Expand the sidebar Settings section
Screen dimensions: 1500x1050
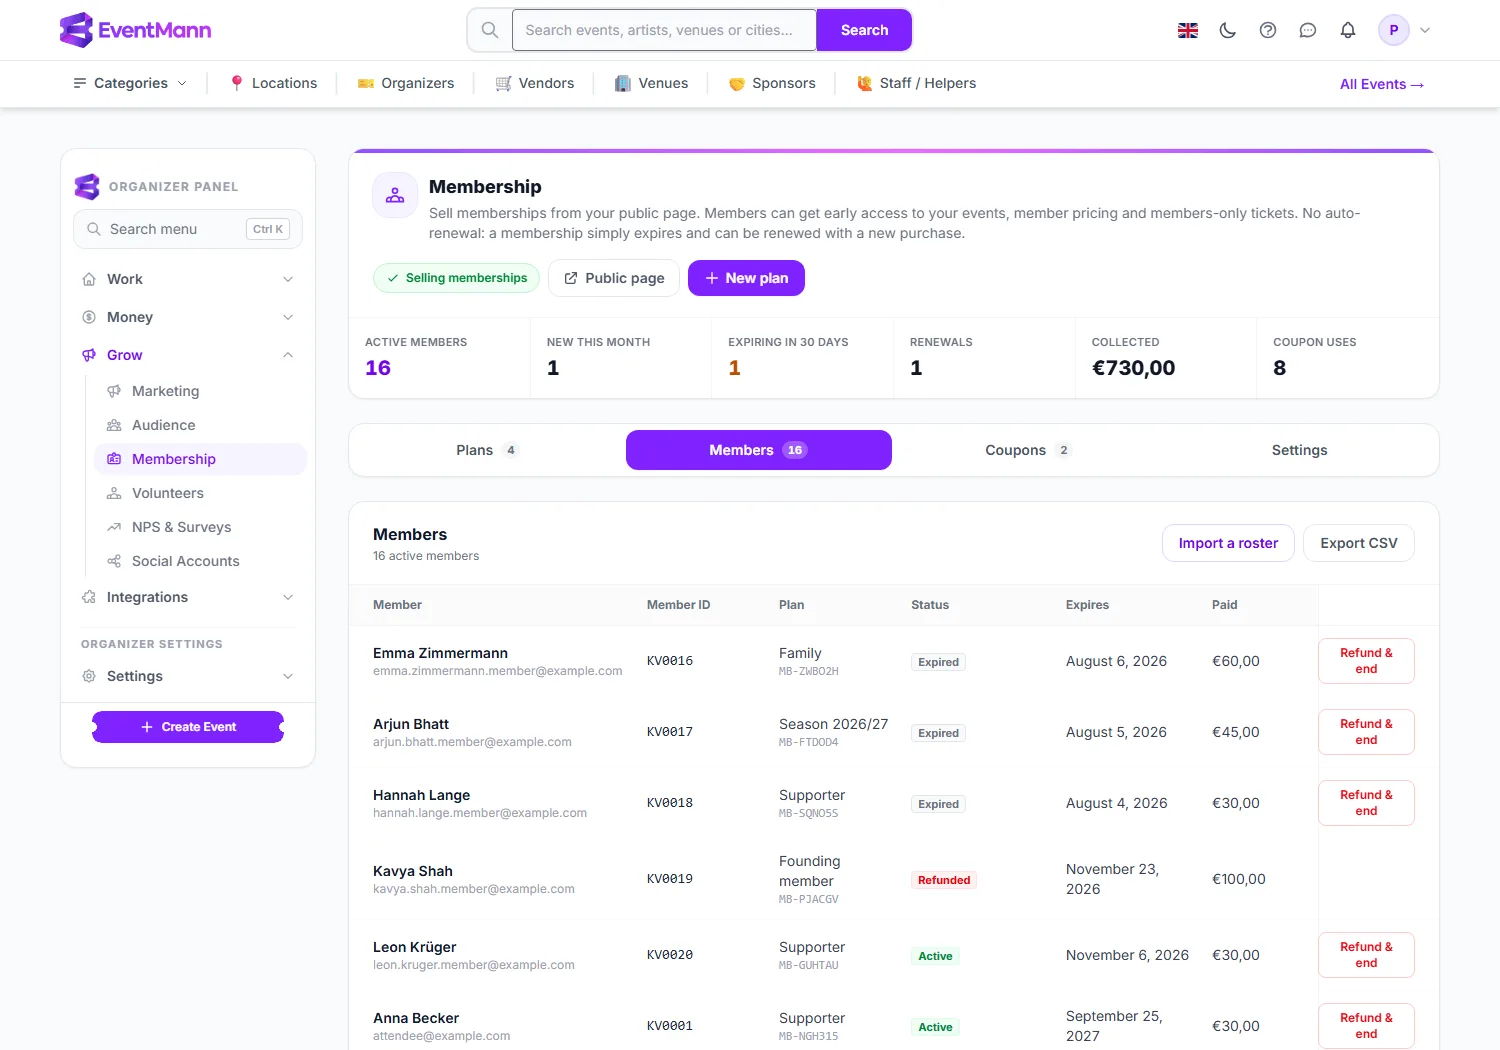(188, 676)
